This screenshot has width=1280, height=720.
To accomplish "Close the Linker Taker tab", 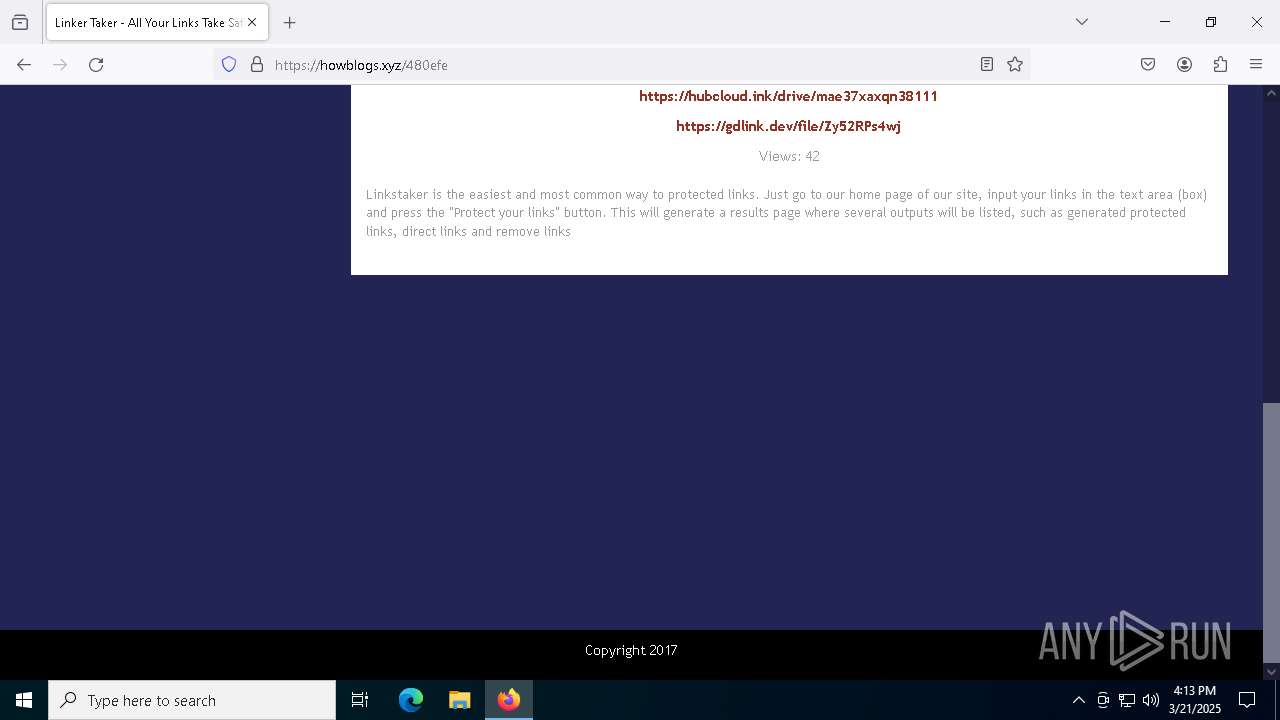I will 252,22.
